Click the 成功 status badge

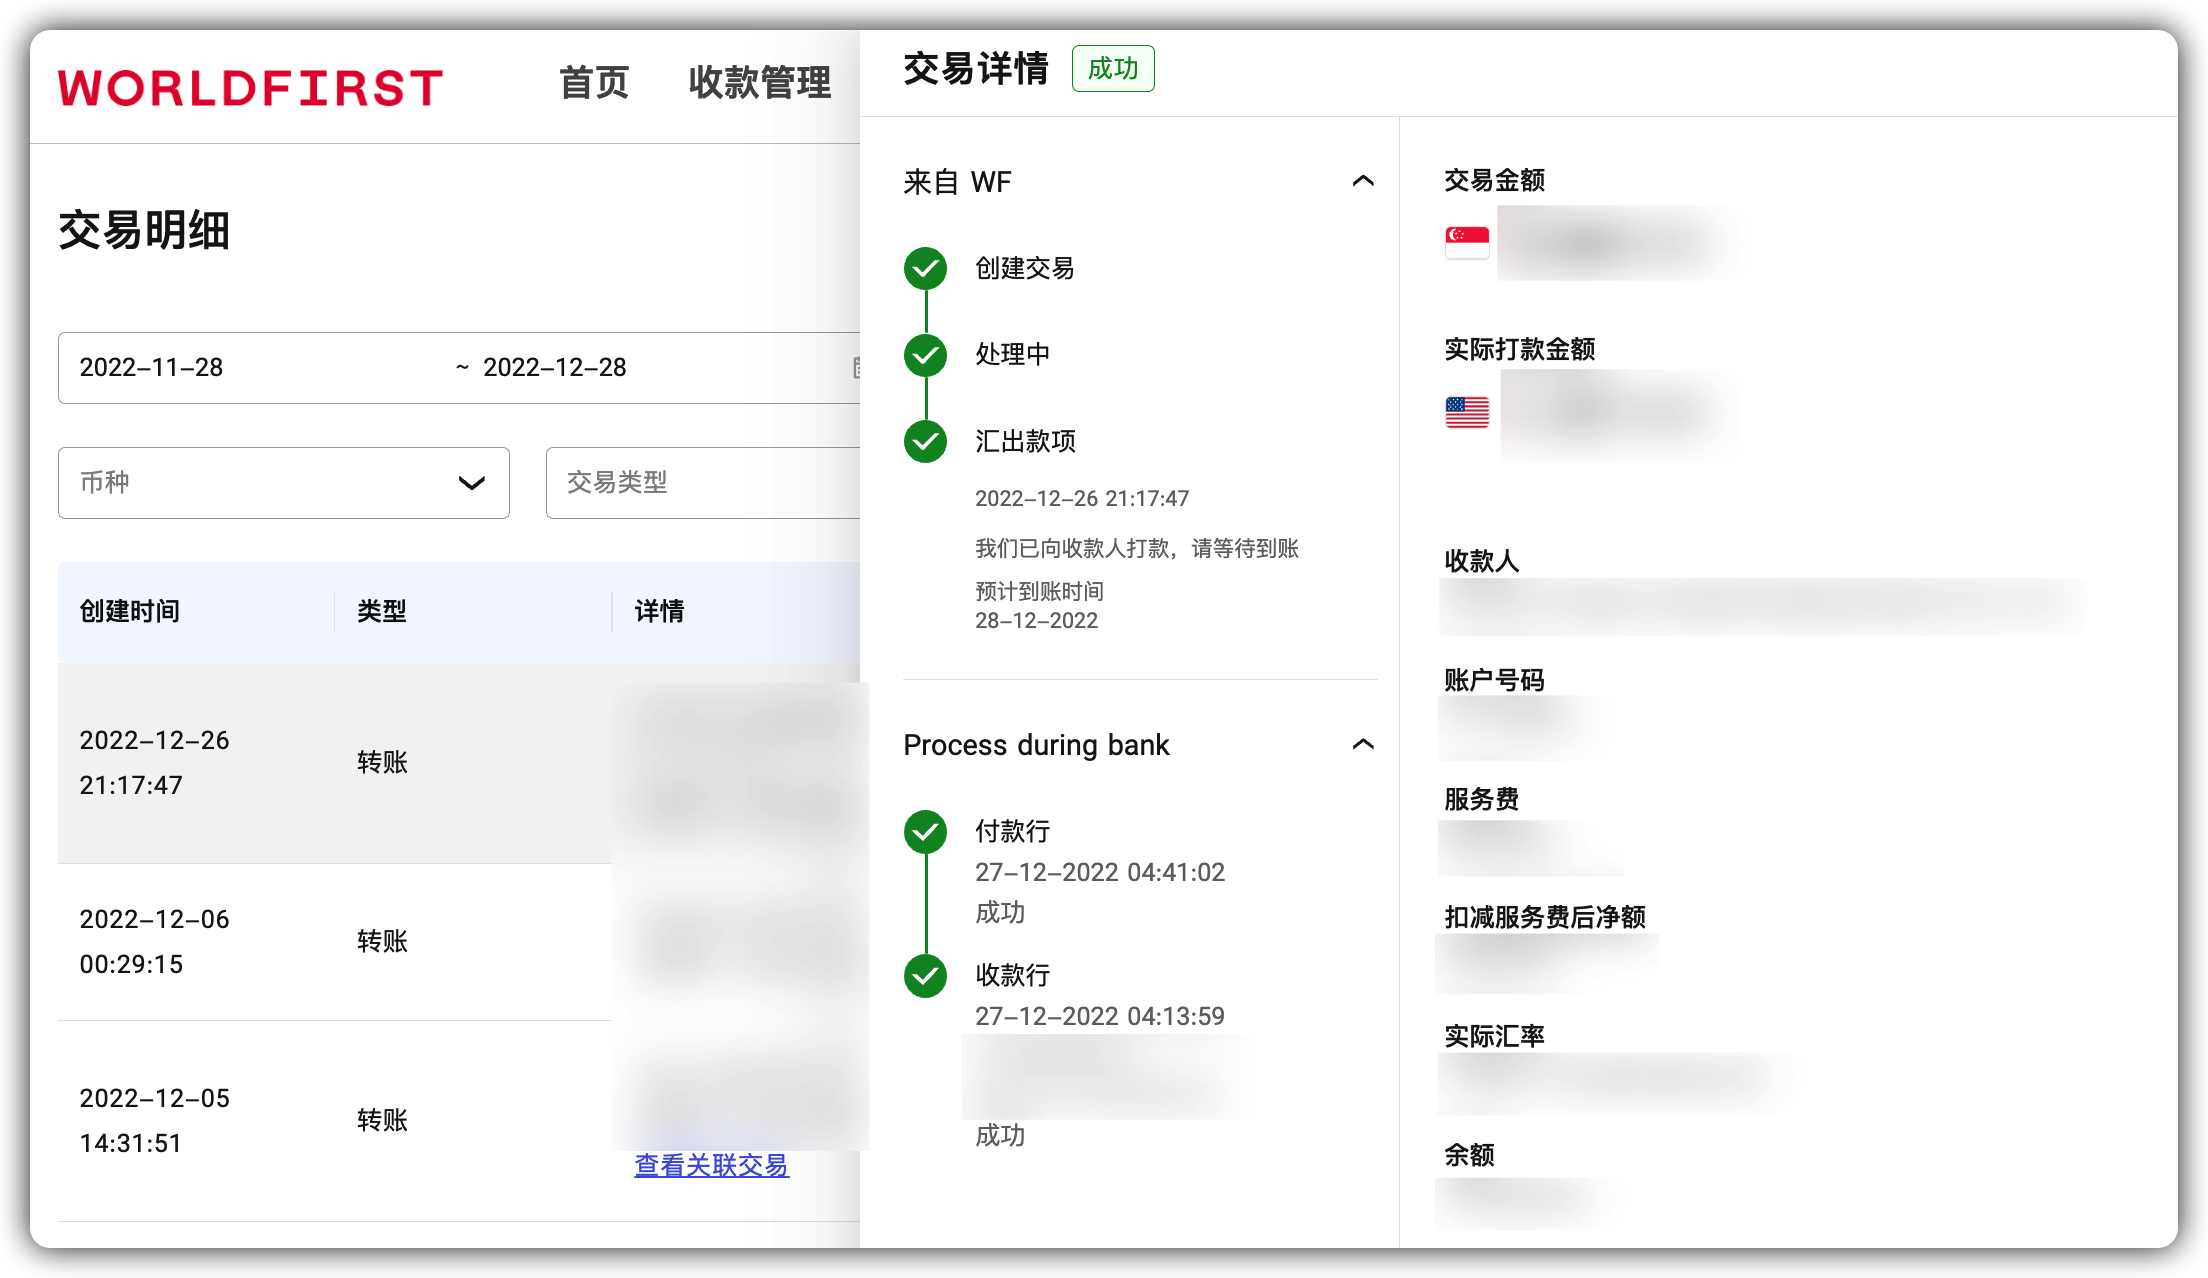tap(1113, 68)
